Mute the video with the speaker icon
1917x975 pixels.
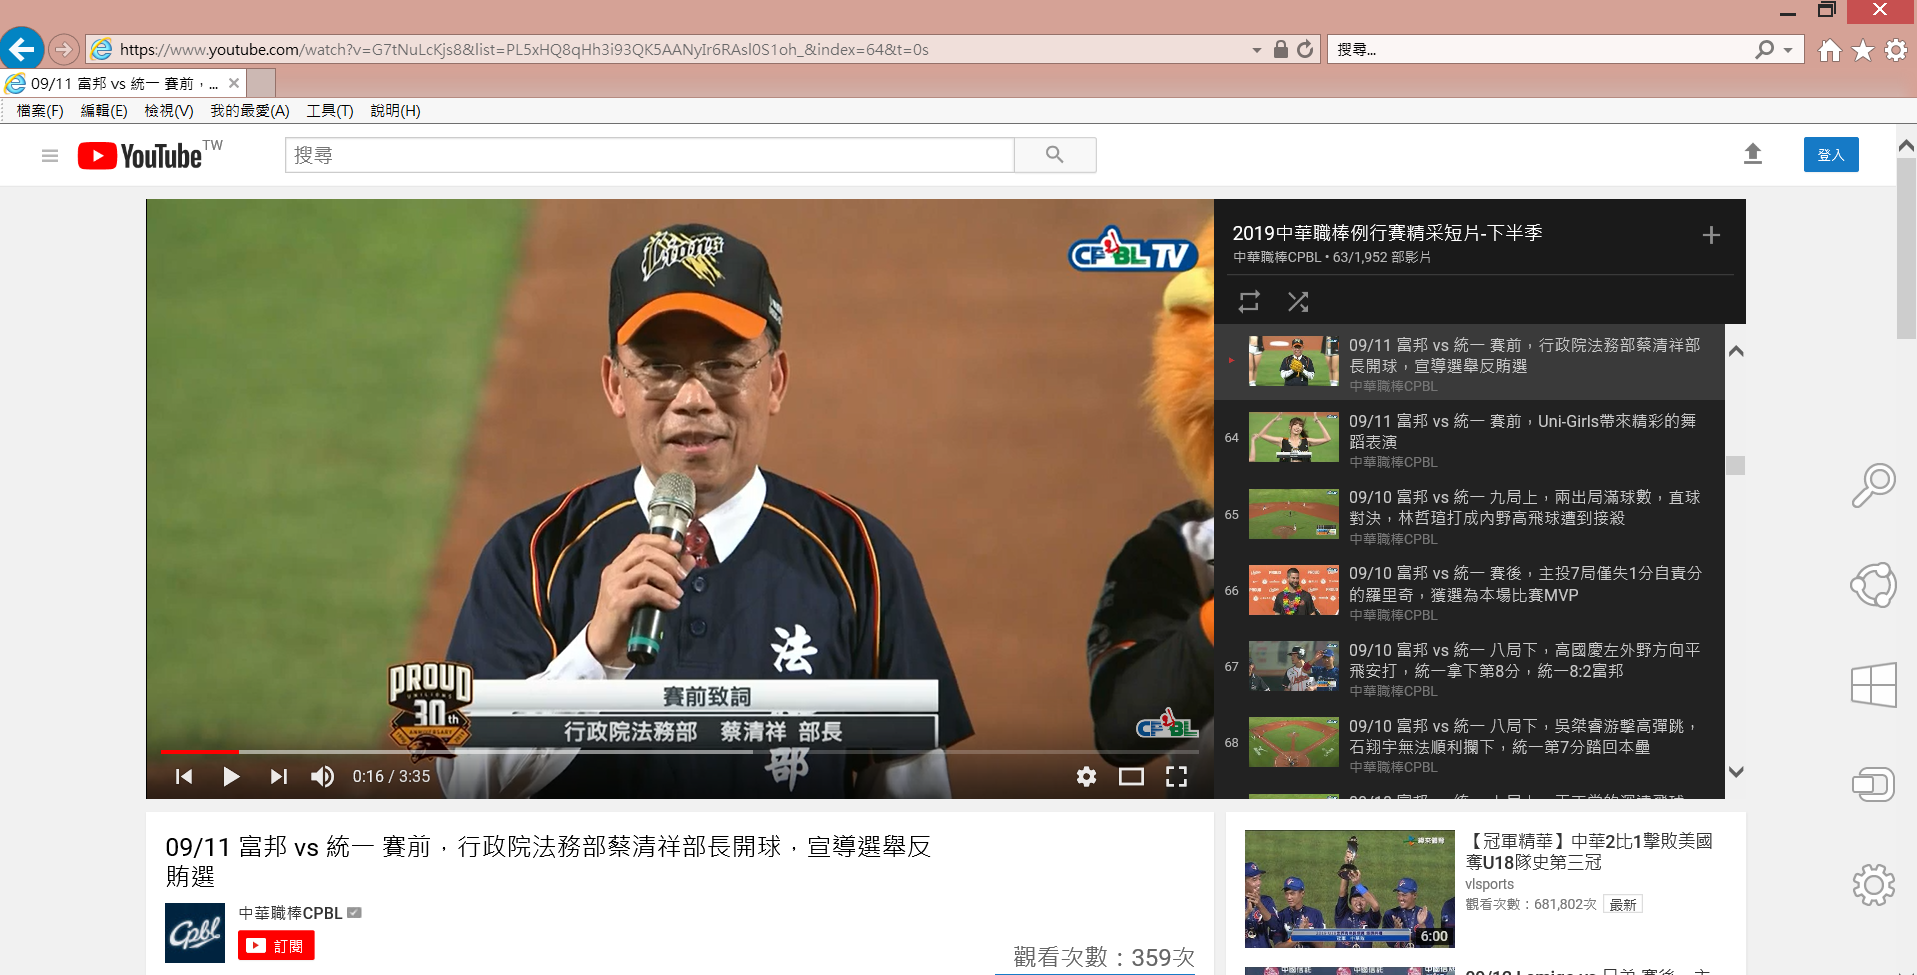[322, 777]
